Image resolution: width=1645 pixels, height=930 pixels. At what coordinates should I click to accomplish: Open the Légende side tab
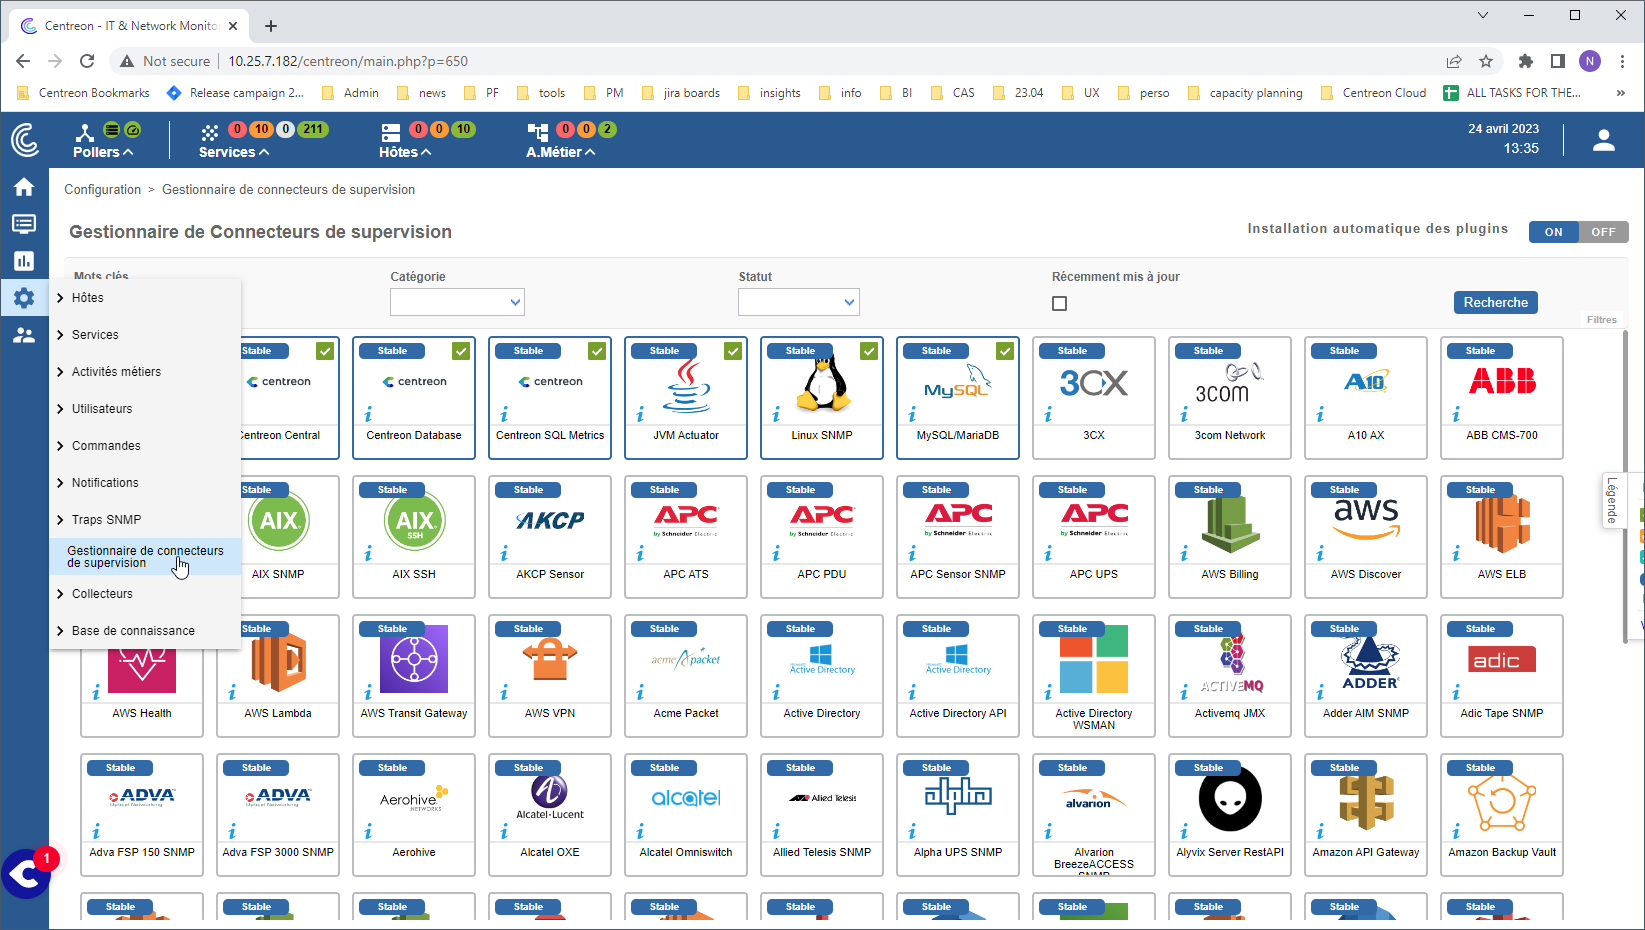pyautogui.click(x=1612, y=500)
